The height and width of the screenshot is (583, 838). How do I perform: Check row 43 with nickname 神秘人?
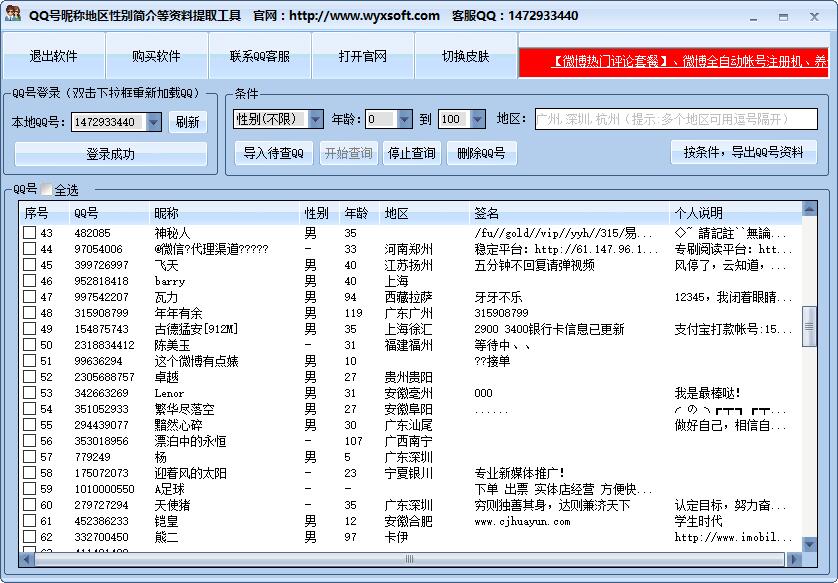(x=30, y=232)
